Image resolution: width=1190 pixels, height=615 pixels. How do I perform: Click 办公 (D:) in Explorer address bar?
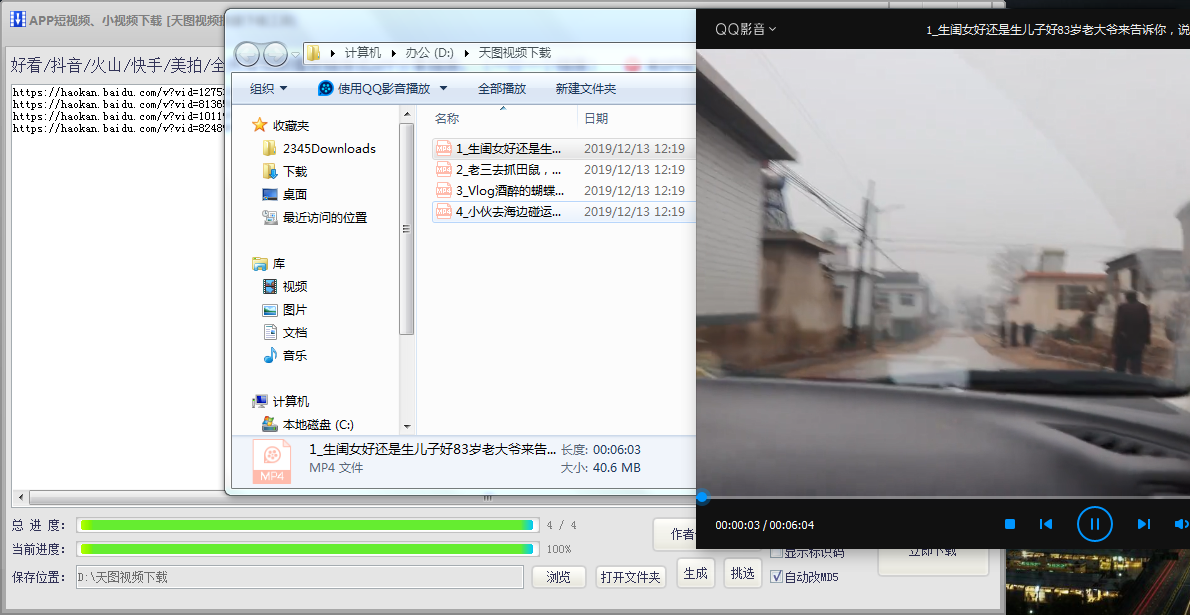pos(429,53)
